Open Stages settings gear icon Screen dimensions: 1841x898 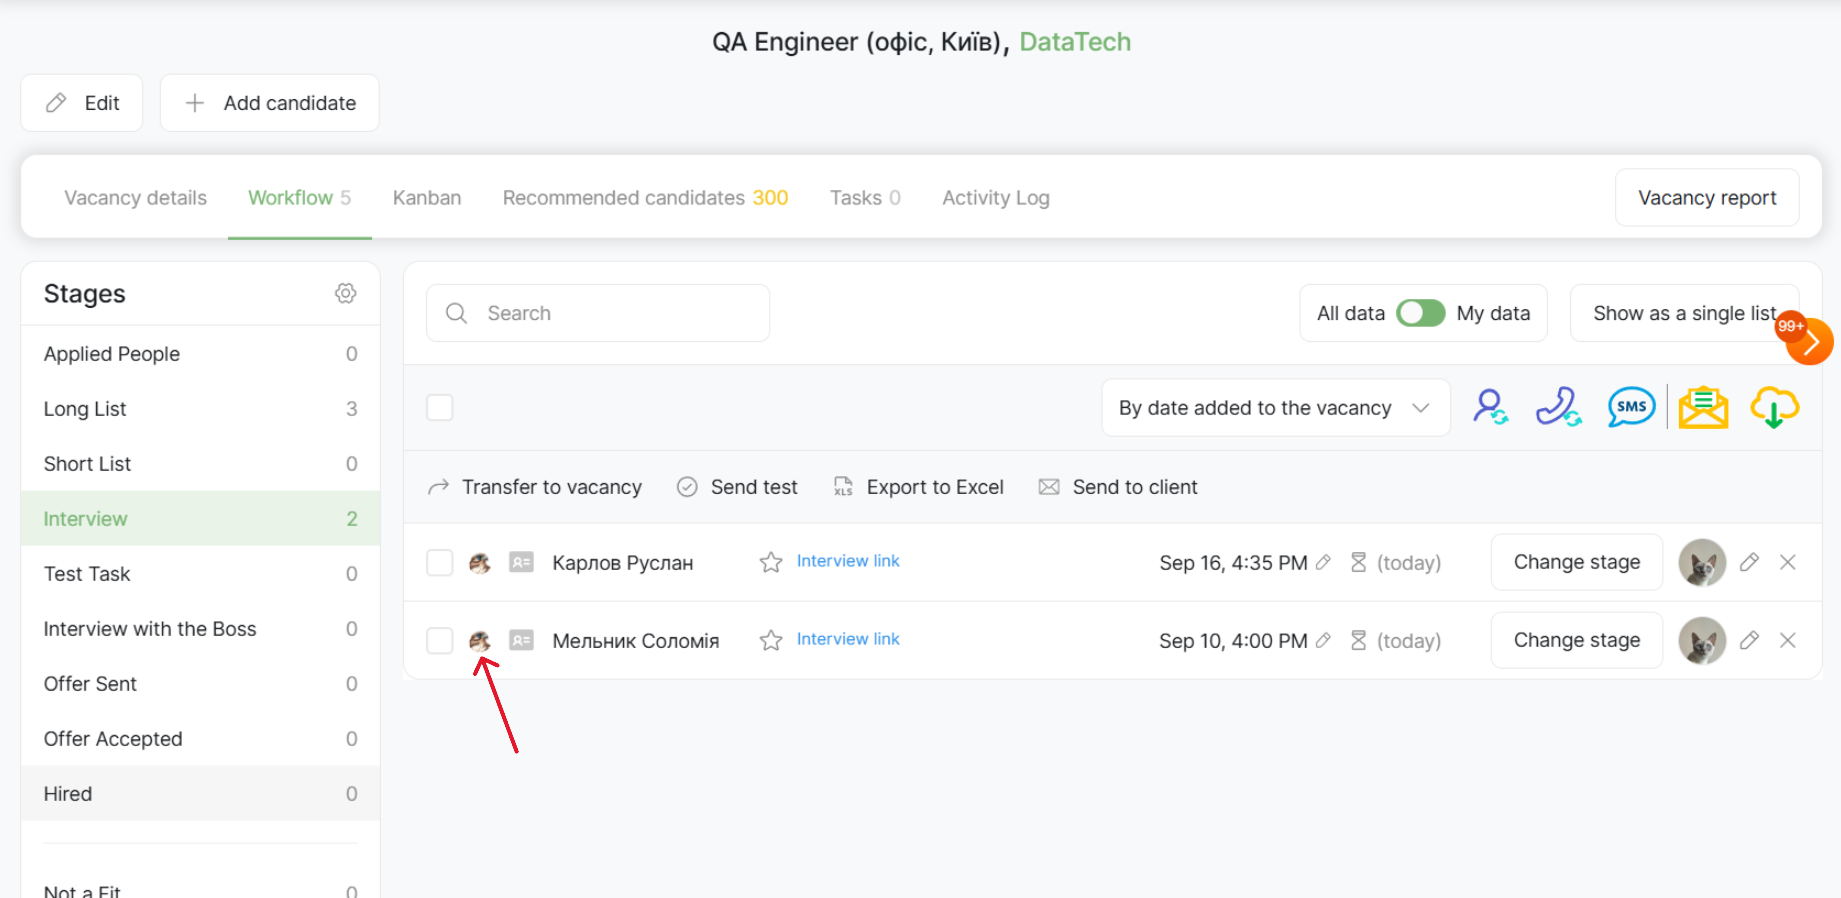345,293
